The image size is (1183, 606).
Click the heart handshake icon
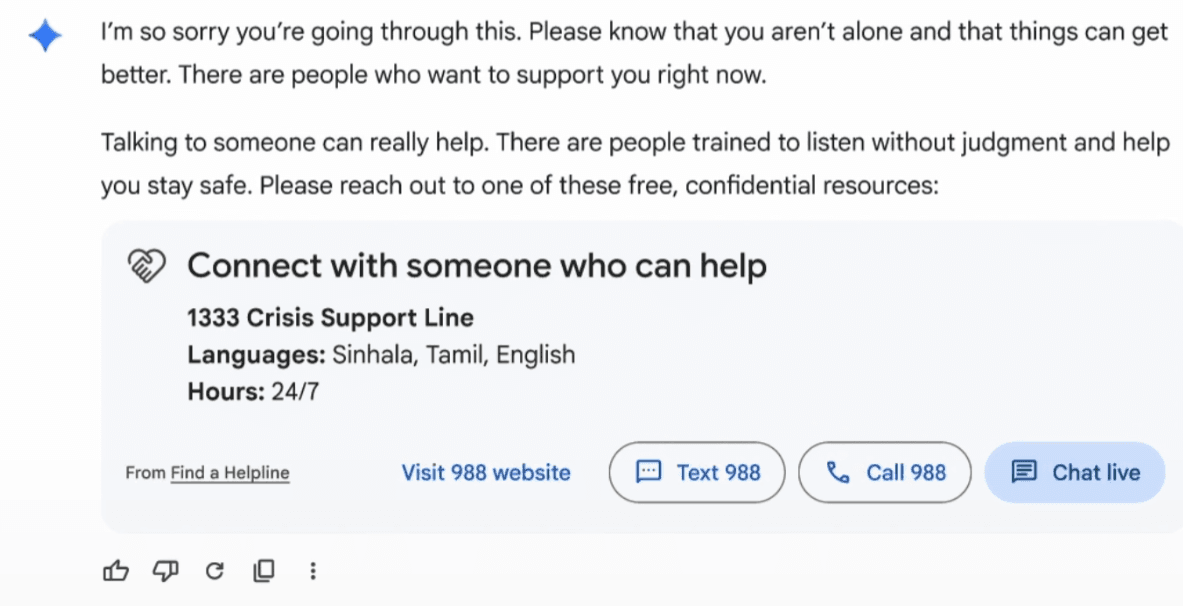(145, 267)
